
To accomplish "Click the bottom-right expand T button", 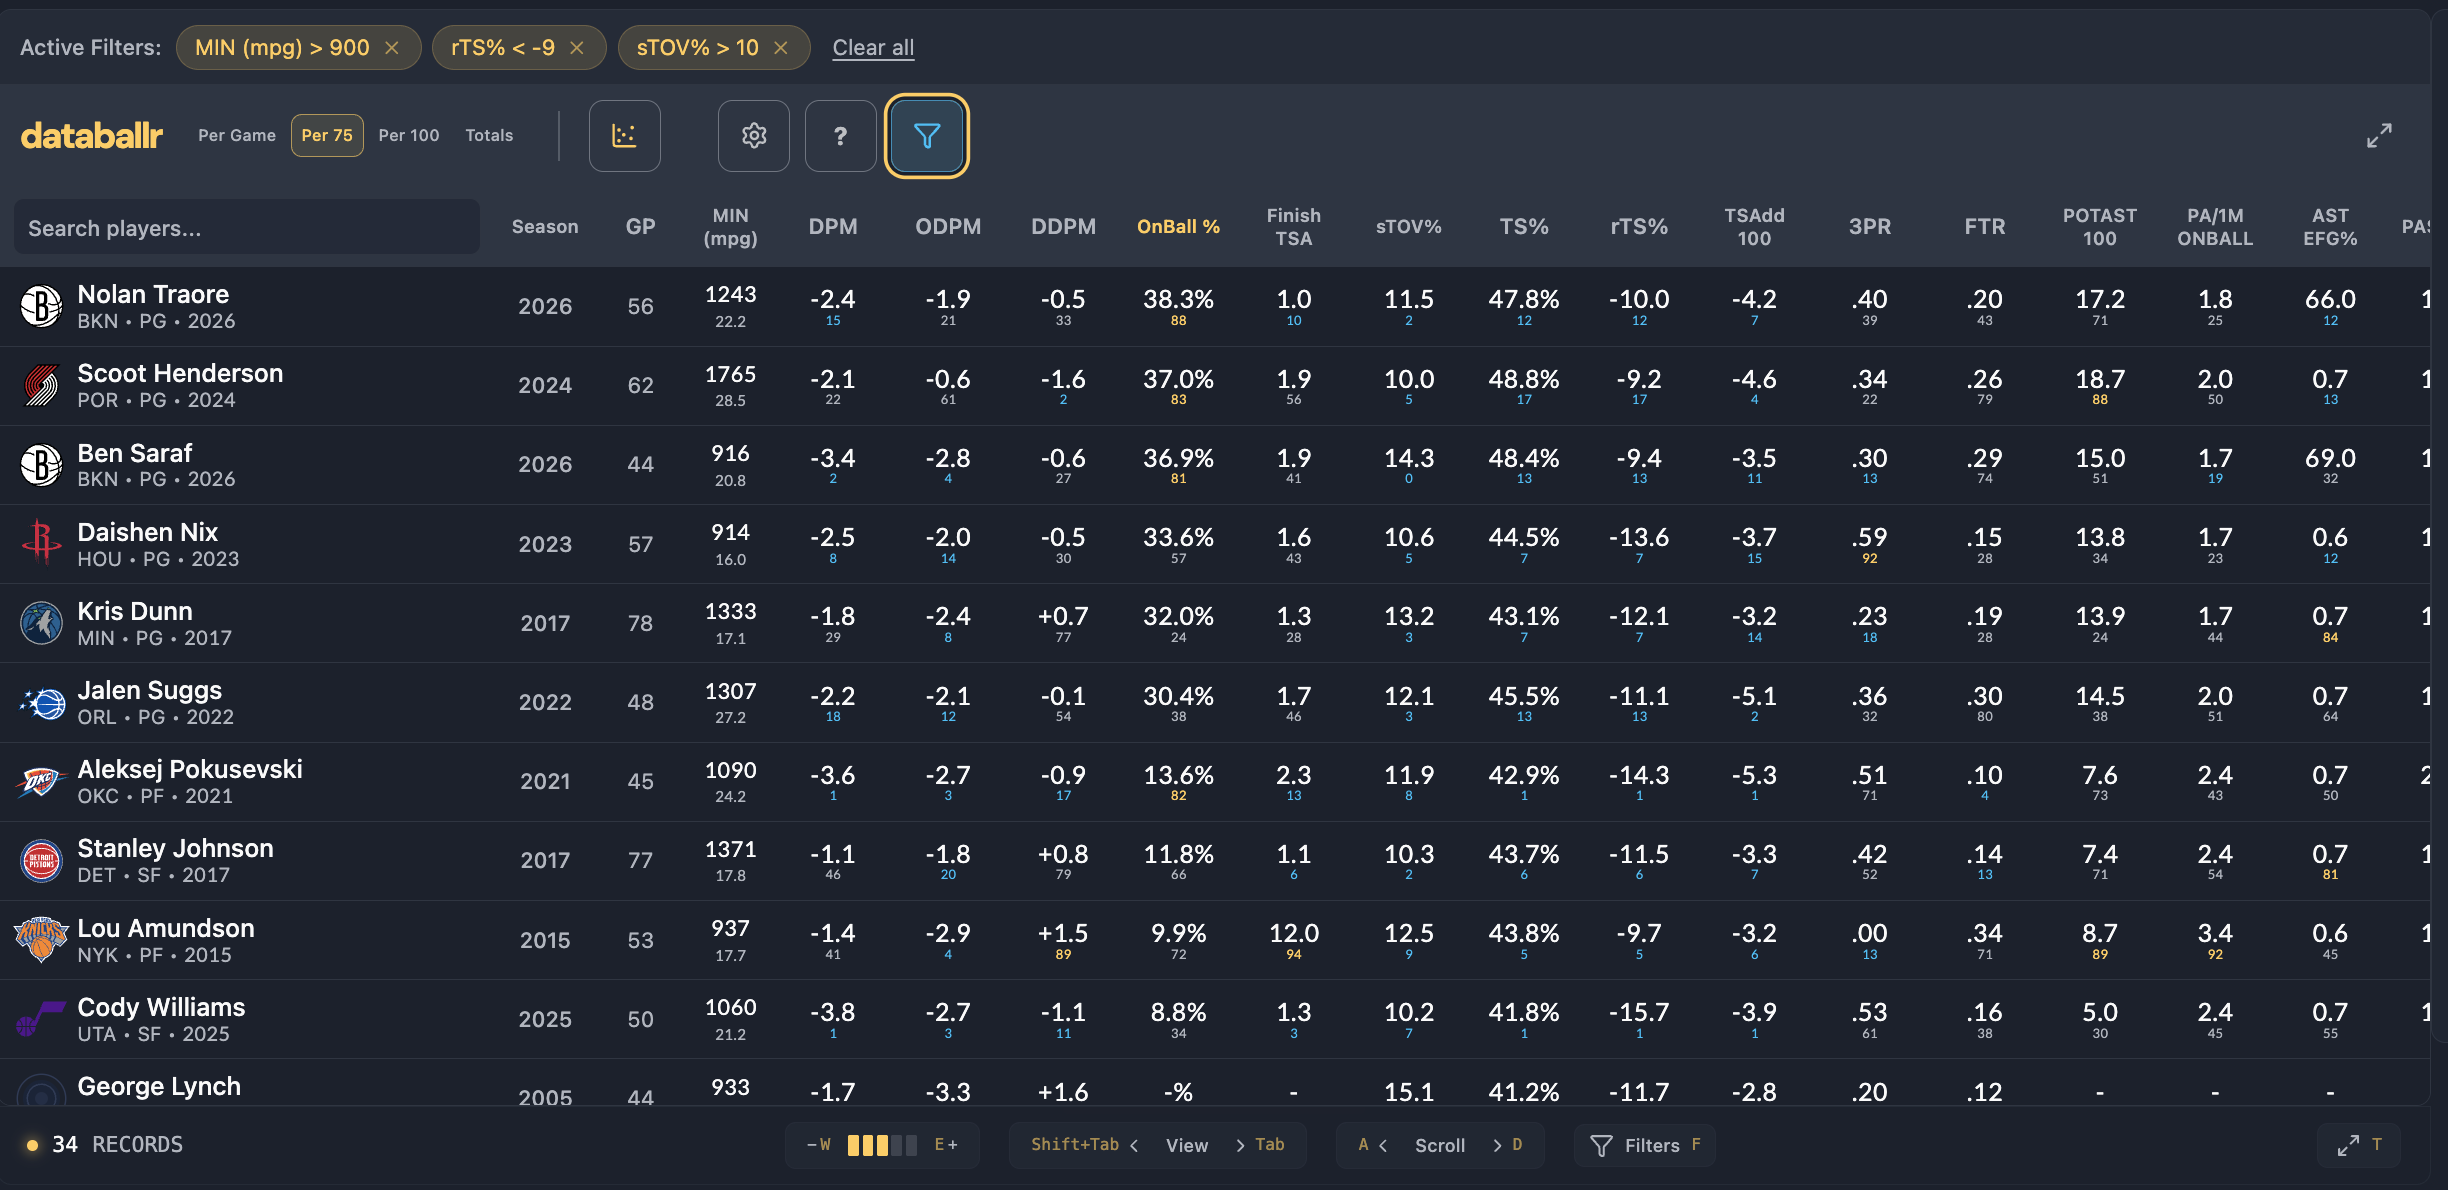I will coord(2360,1145).
